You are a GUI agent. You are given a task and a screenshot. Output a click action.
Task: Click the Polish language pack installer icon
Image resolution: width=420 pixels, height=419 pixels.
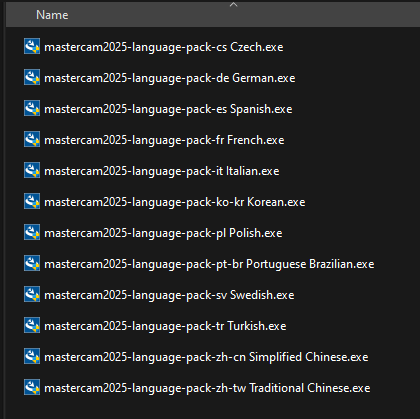(32, 232)
